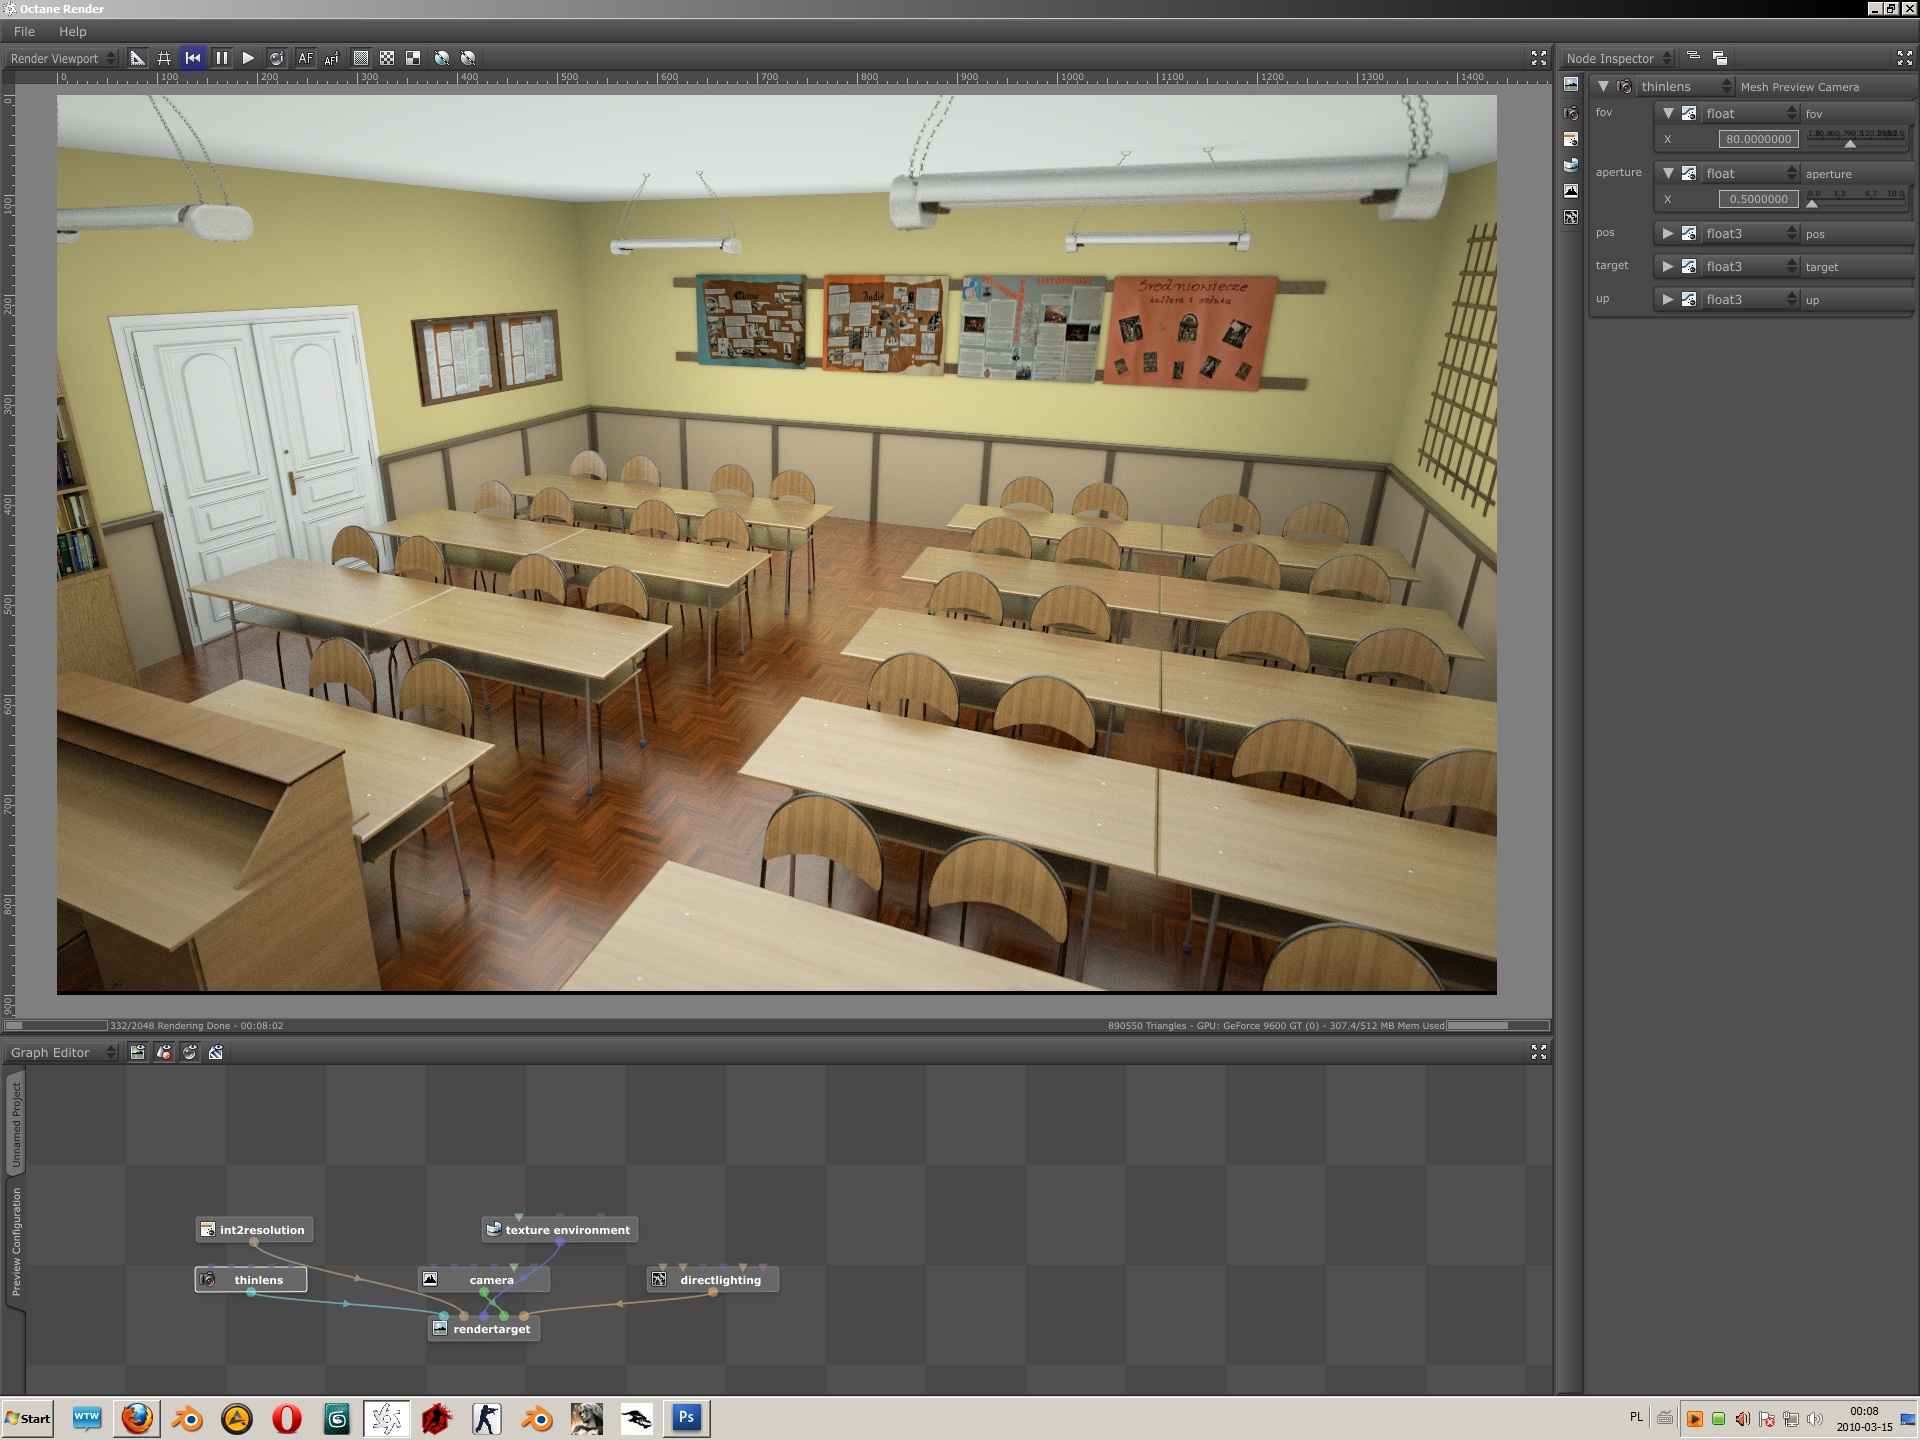Click the restart render button
1920x1440 pixels.
pos(193,58)
